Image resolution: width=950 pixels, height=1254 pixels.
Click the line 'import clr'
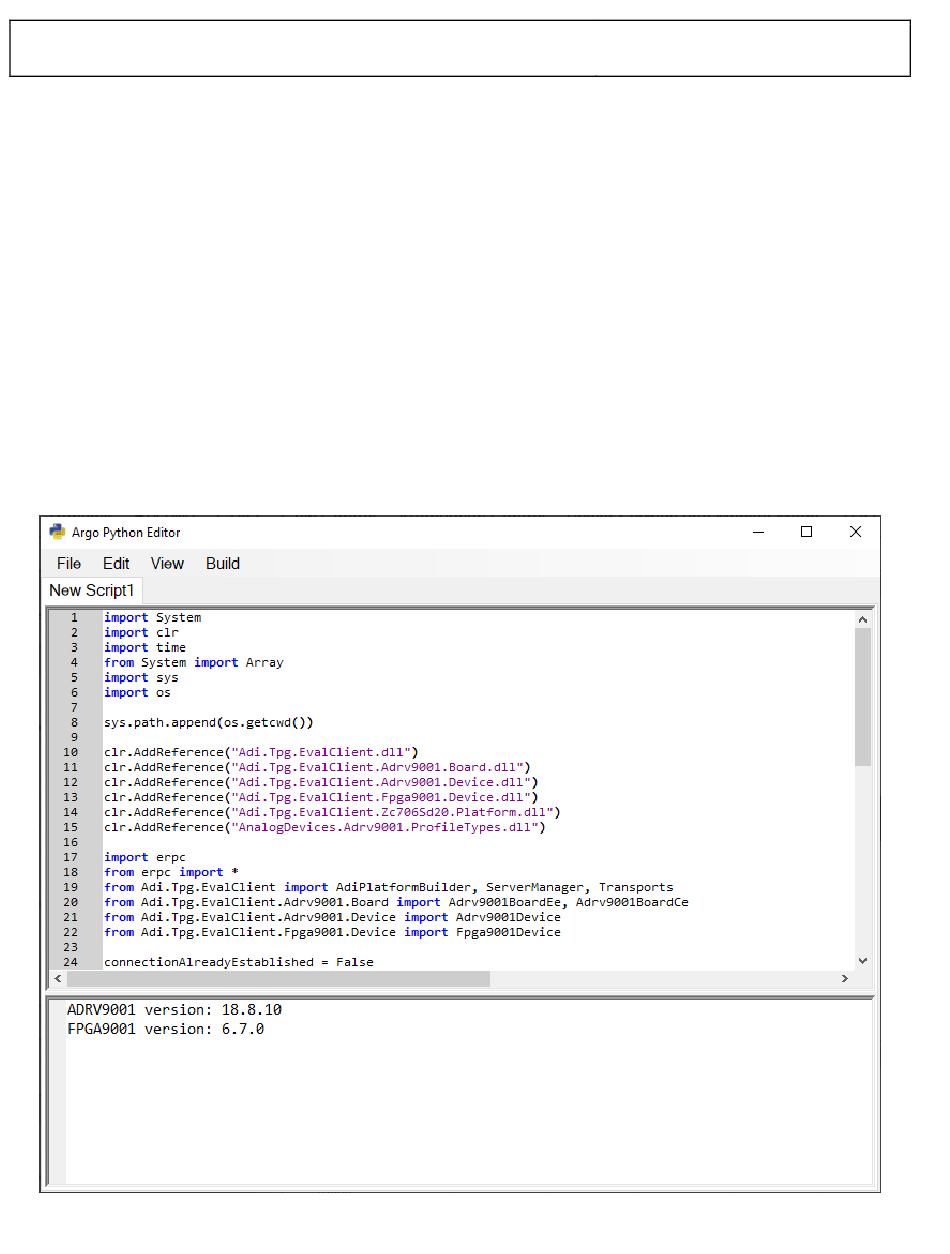click(141, 632)
